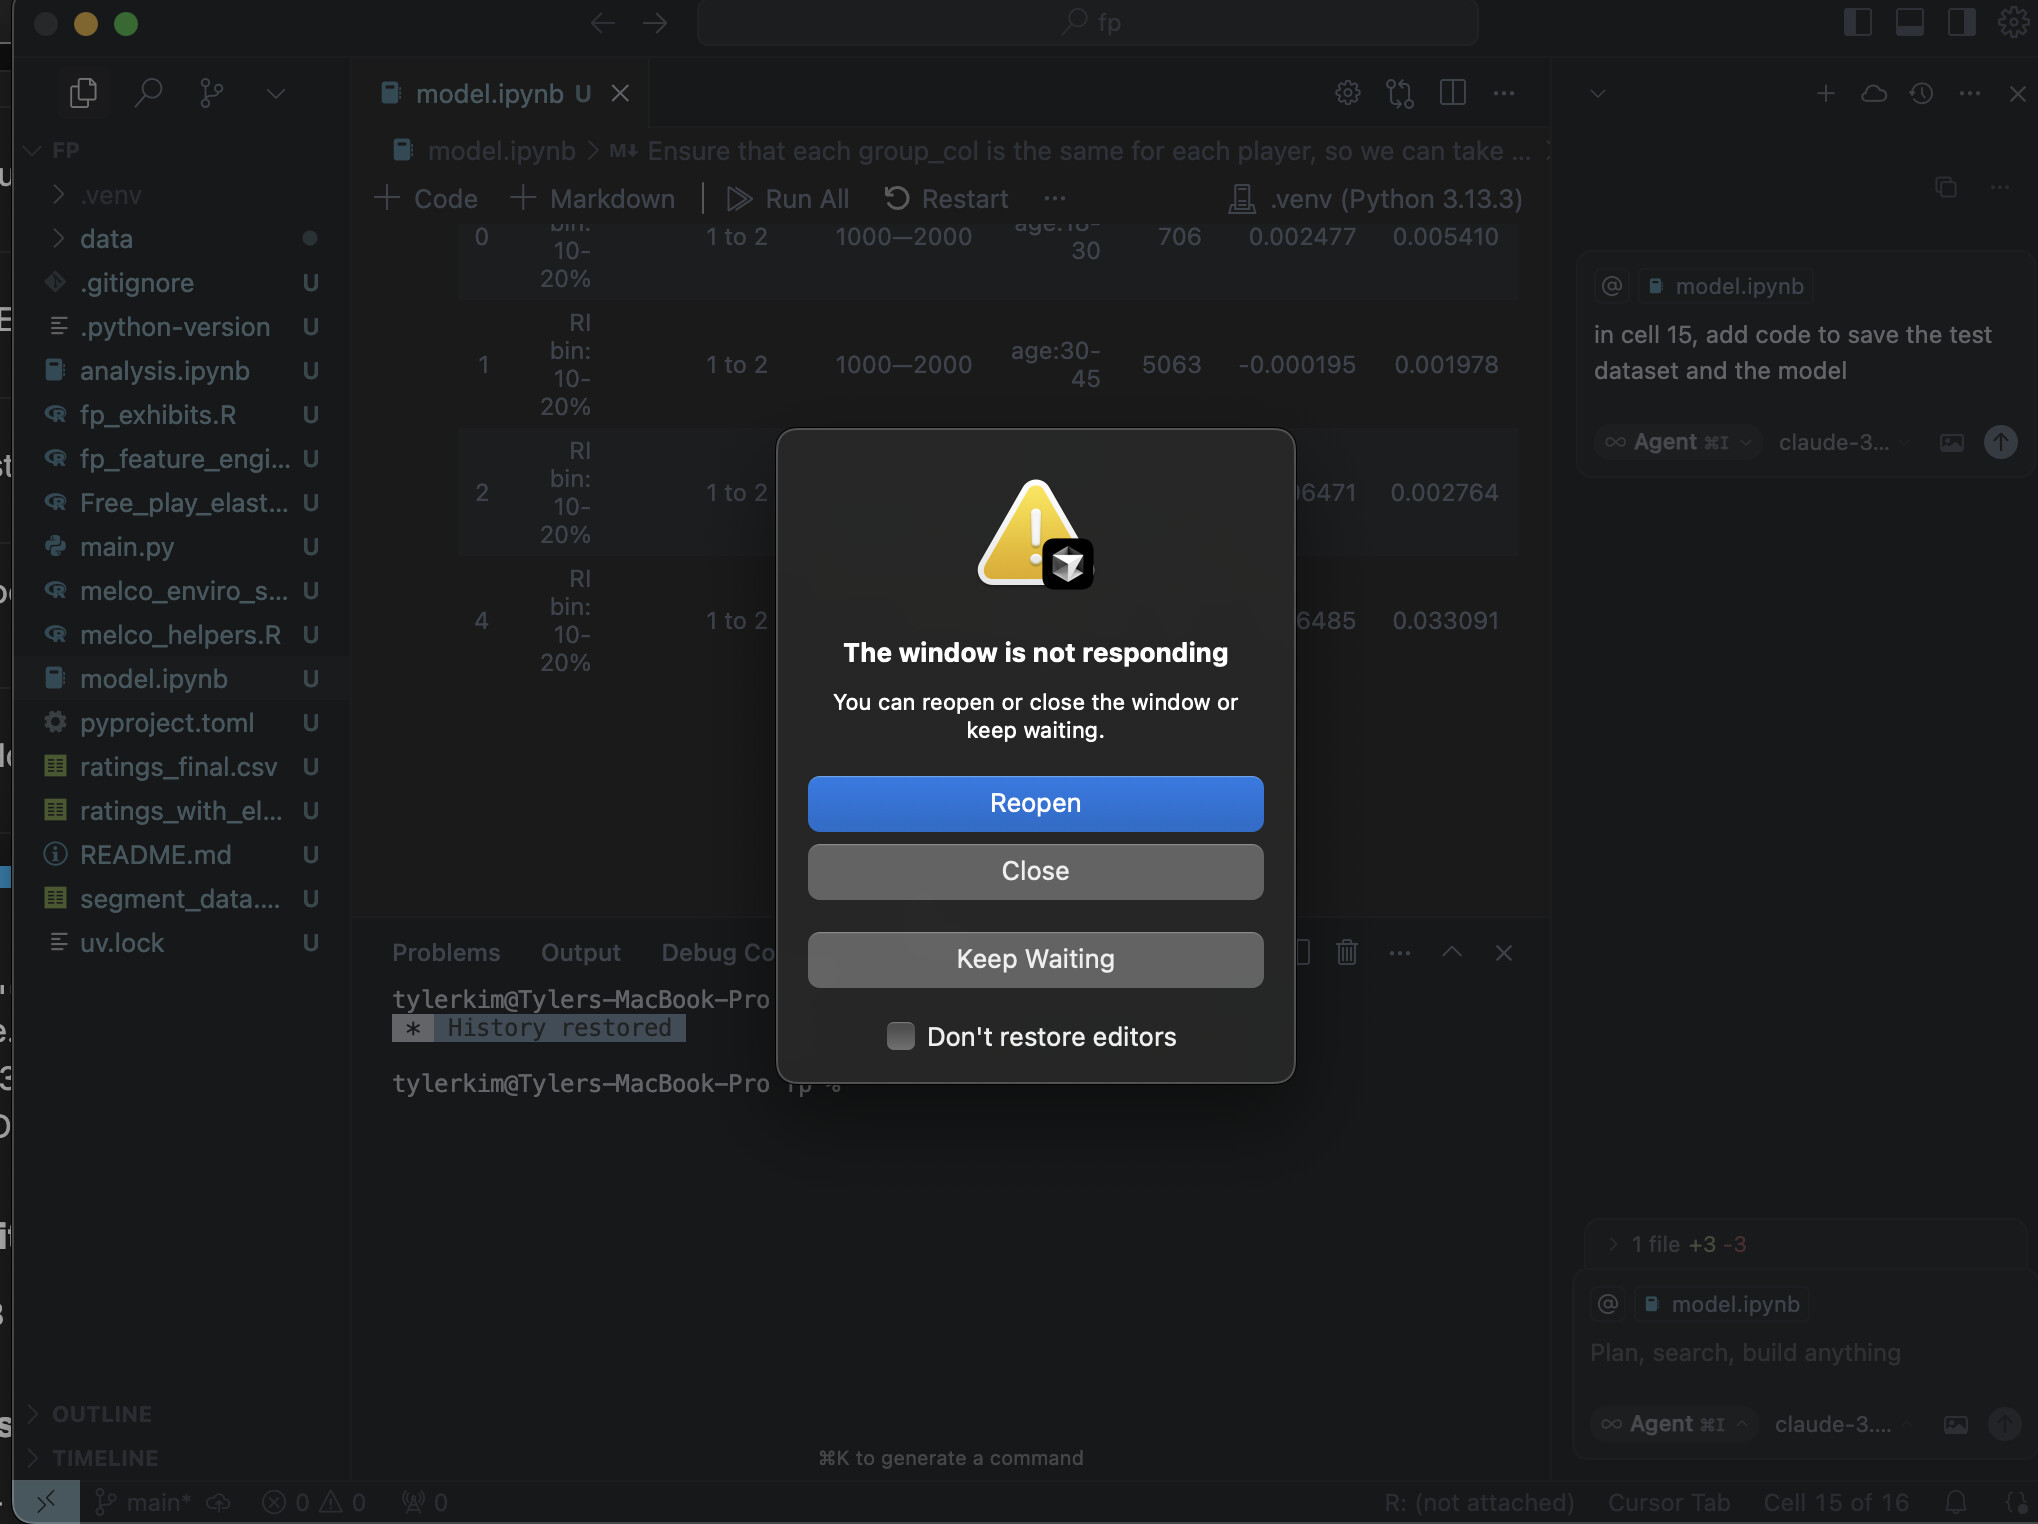2038x1524 pixels.
Task: Show chat history clock icon
Action: coord(1921,93)
